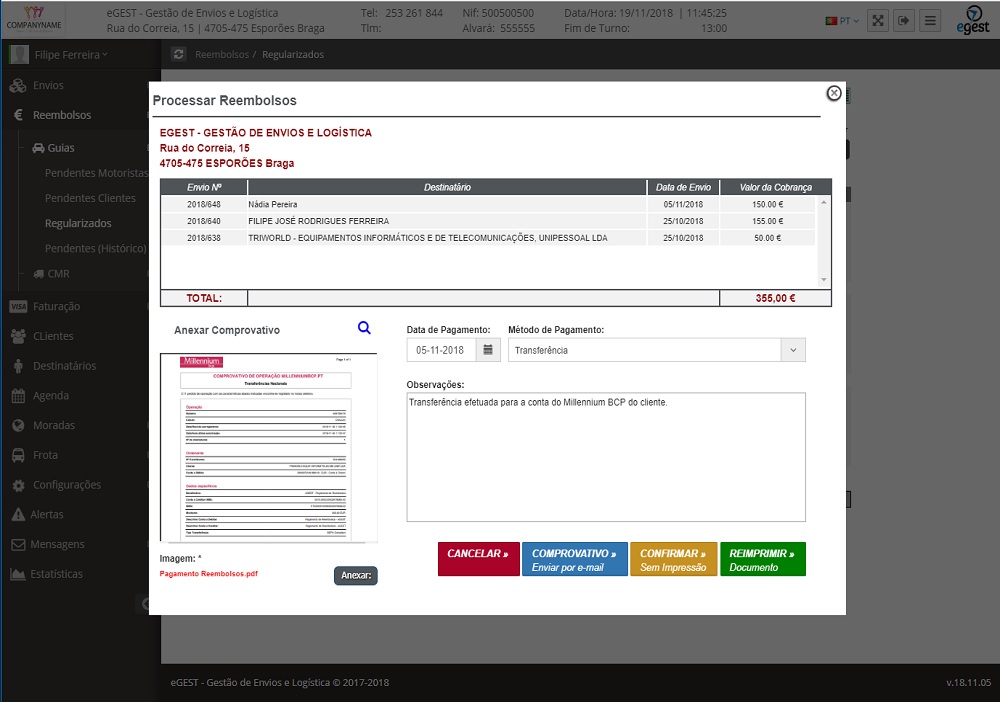This screenshot has height=702, width=1000.
Task: Open the attached receipt thumbnail preview
Action: (268, 447)
